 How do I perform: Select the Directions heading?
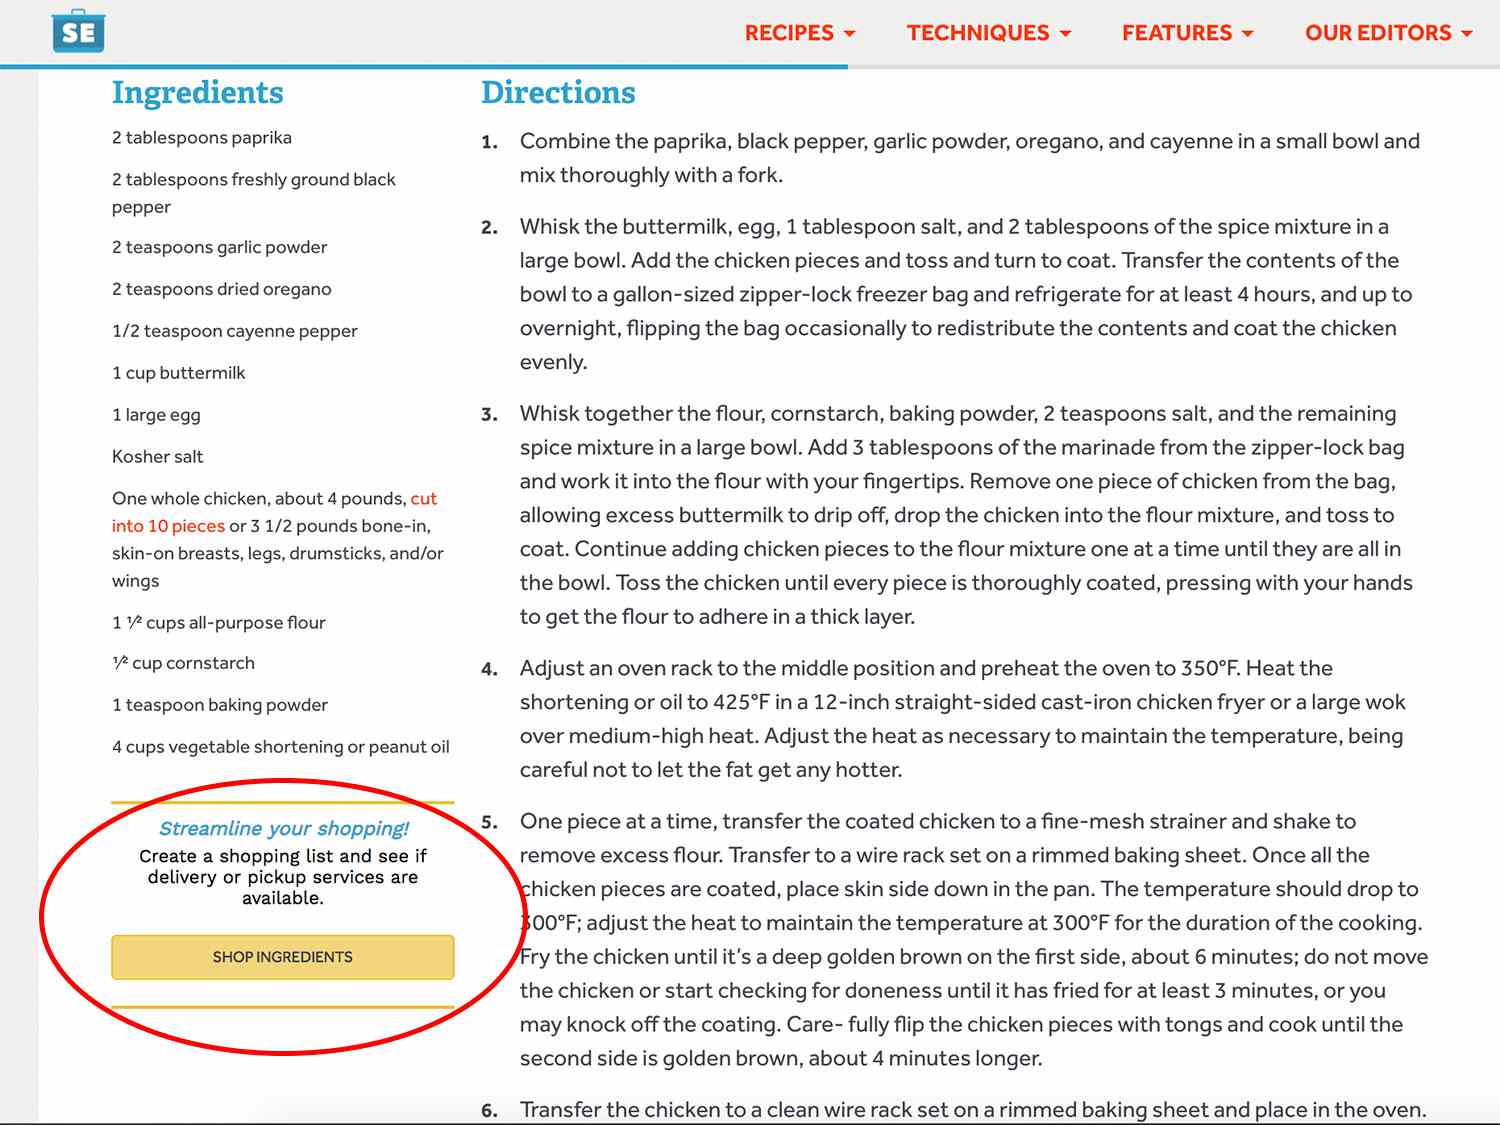(557, 92)
